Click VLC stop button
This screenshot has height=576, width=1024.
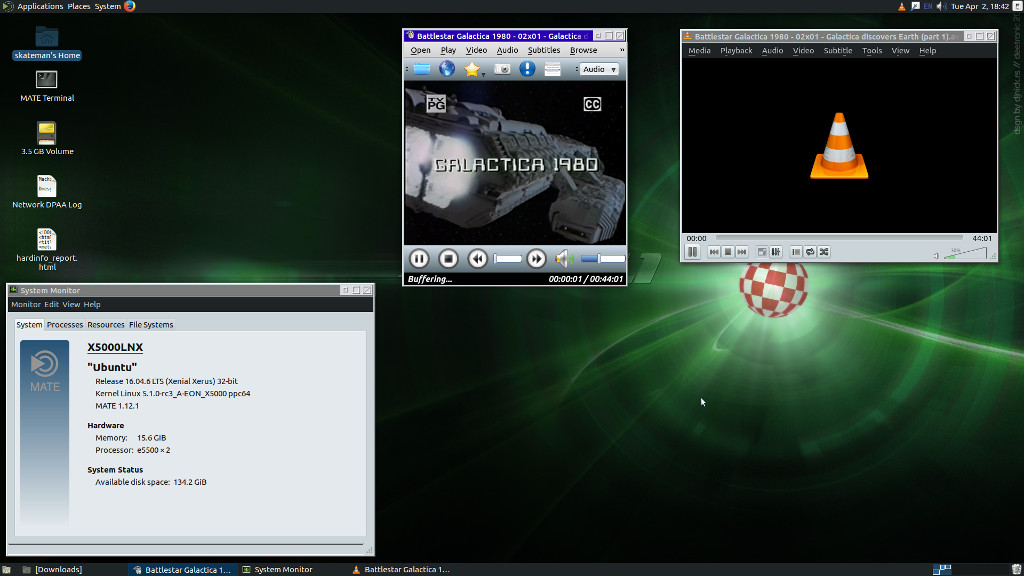728,252
